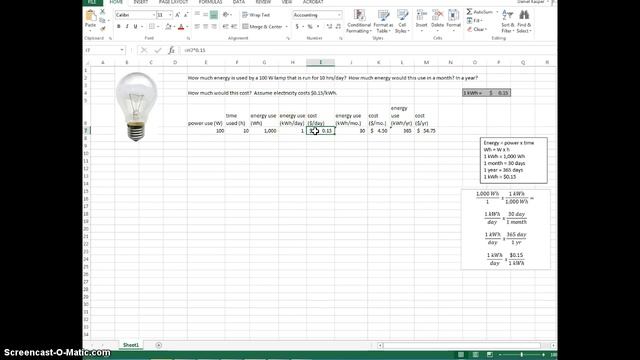Image resolution: width=640 pixels, height=360 pixels.
Task: Click the Increase Decimal icon
Action: pos(329,27)
